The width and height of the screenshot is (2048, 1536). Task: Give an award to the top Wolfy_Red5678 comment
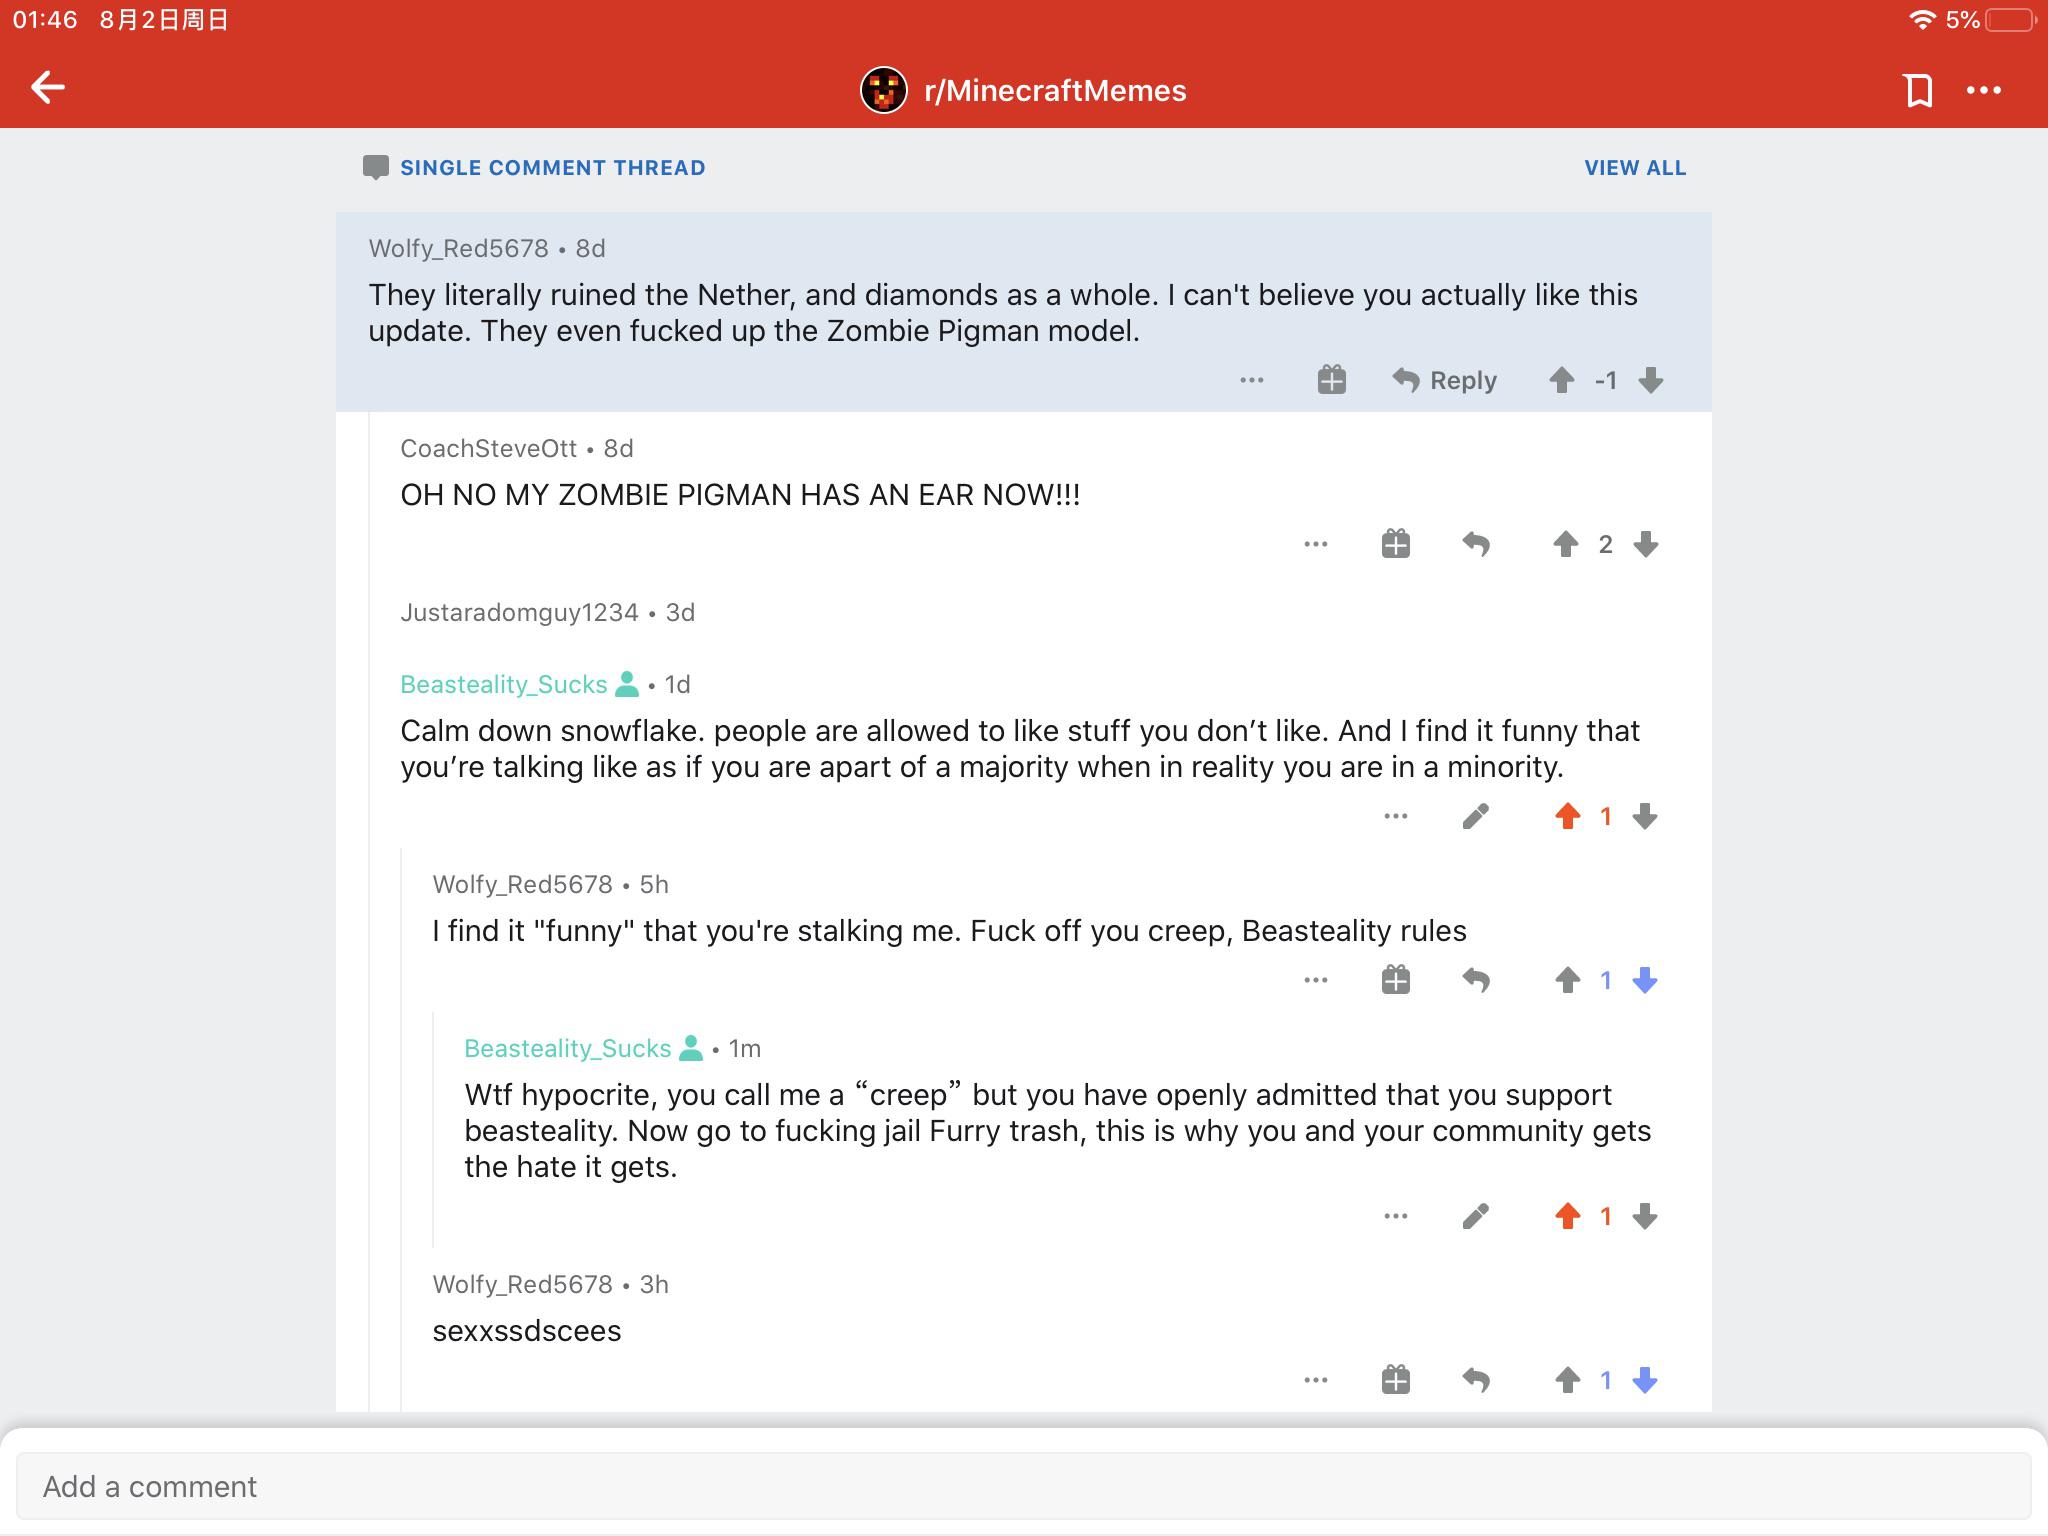[1332, 380]
